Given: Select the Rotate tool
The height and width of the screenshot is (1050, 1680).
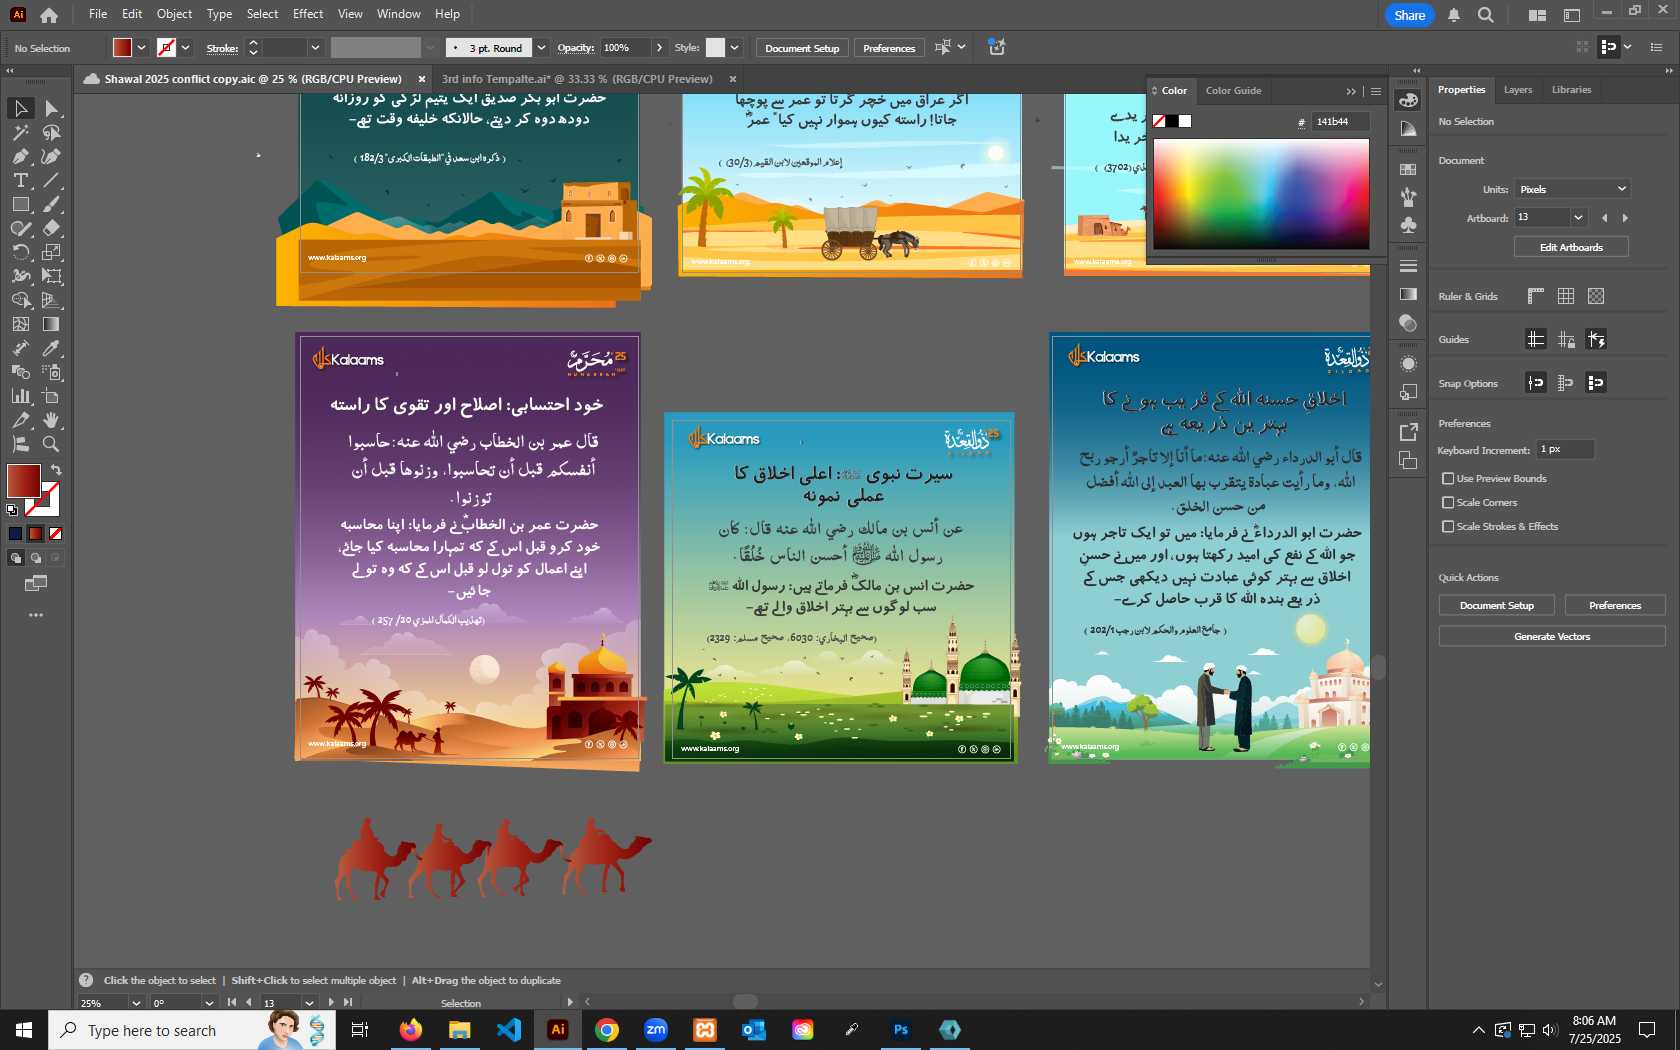Looking at the screenshot, I should click(20, 252).
